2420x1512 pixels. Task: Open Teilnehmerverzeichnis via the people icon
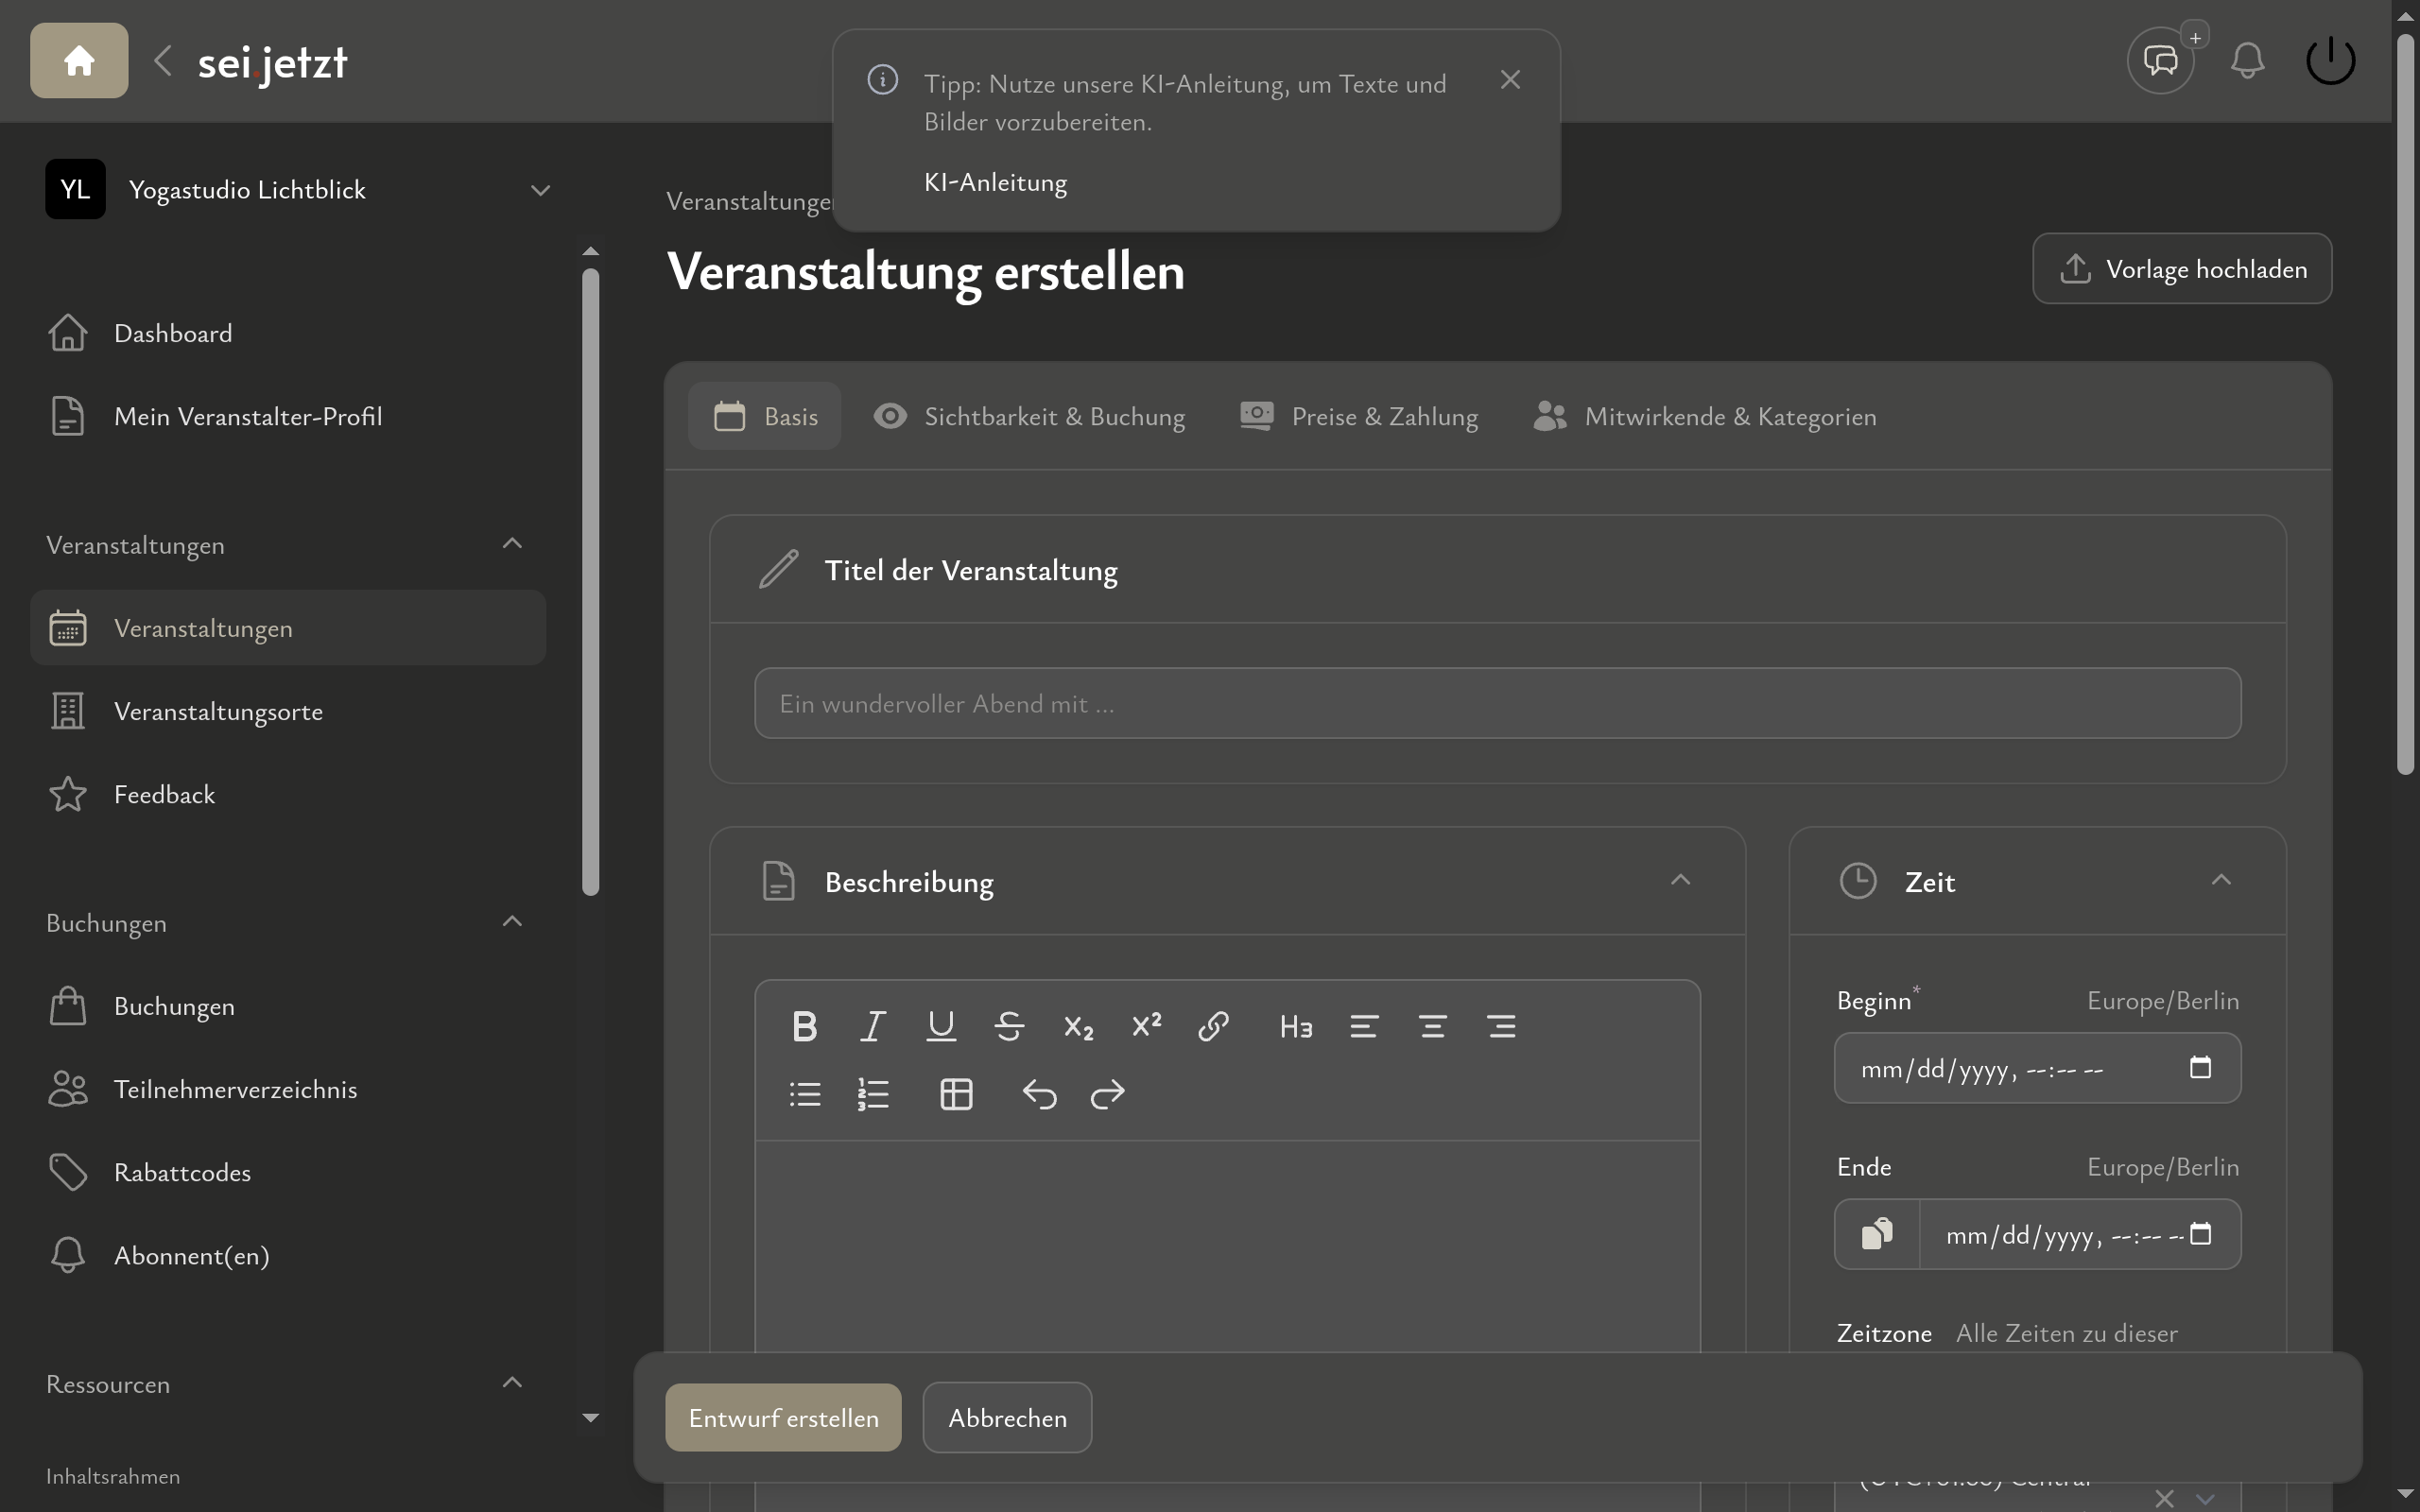pyautogui.click(x=66, y=1088)
